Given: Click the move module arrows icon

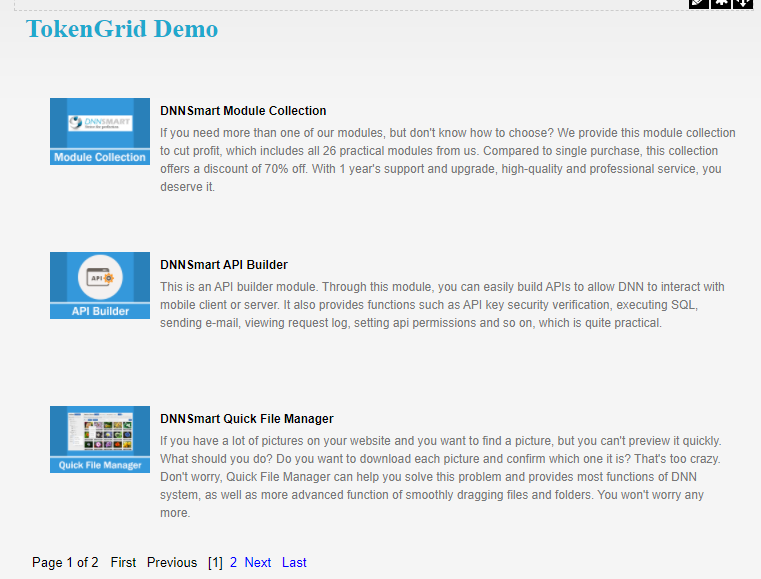Looking at the screenshot, I should coord(743,3).
